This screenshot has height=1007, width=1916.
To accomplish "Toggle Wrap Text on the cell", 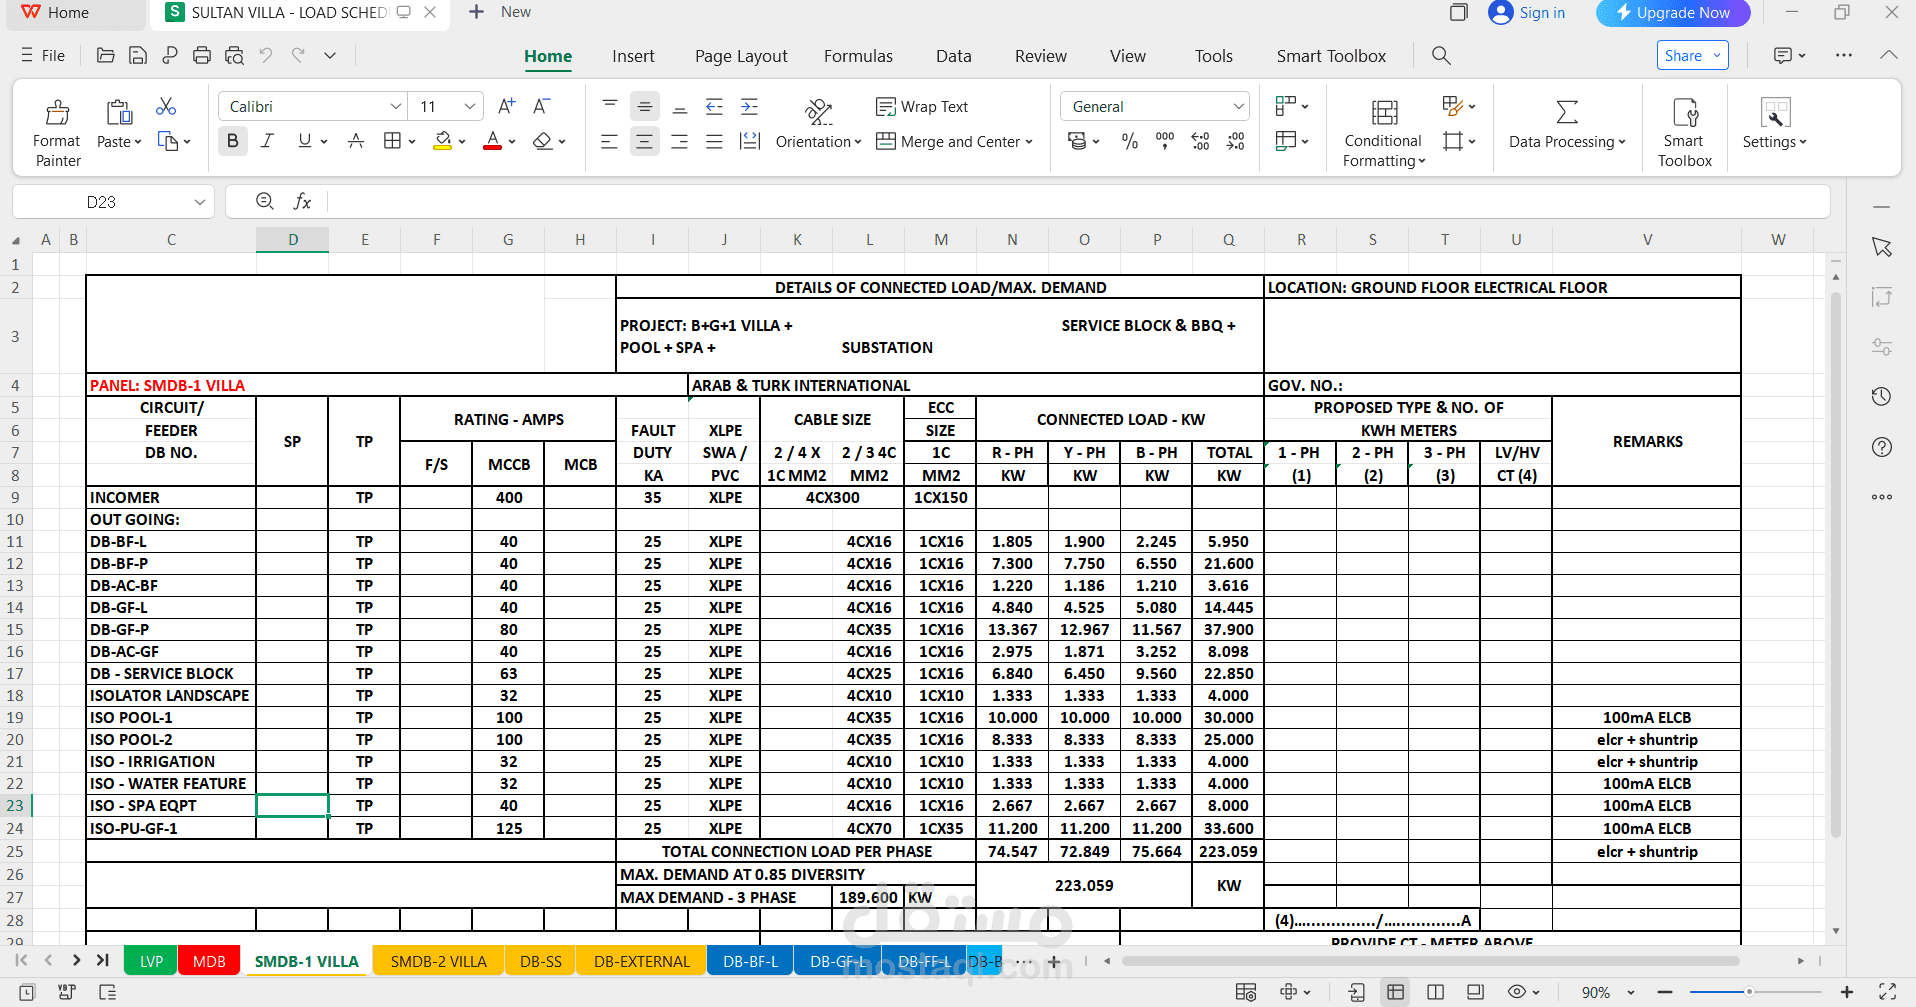I will (921, 107).
